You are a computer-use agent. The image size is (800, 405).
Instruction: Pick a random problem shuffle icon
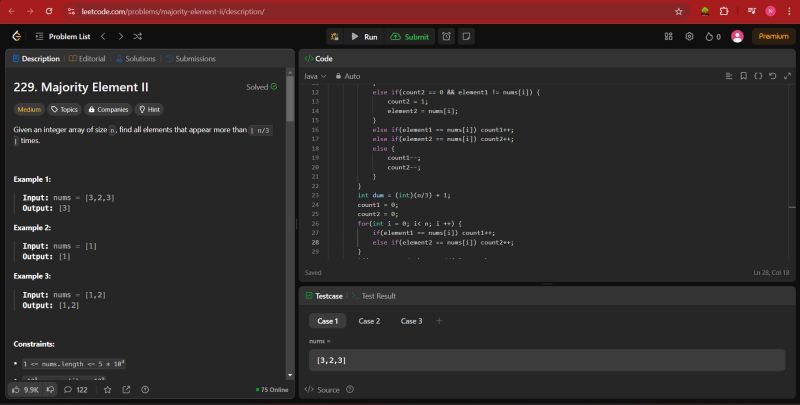138,36
